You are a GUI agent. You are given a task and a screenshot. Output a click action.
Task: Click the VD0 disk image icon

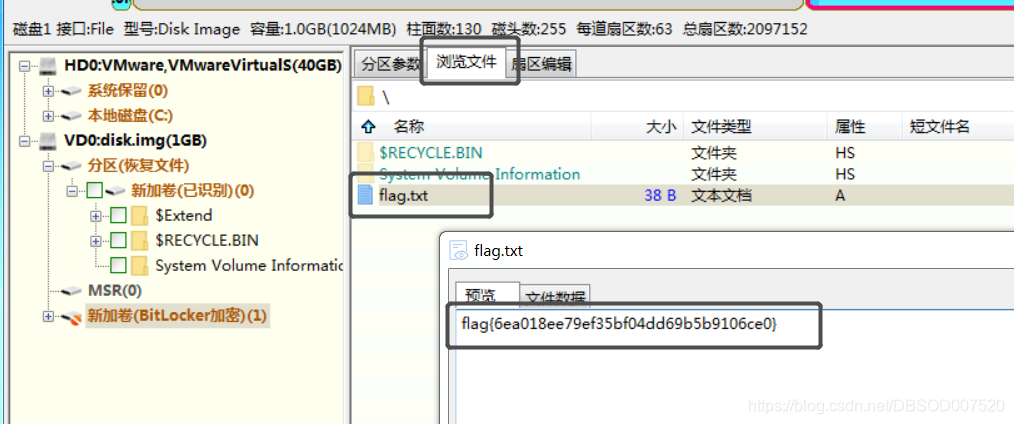pos(48,140)
